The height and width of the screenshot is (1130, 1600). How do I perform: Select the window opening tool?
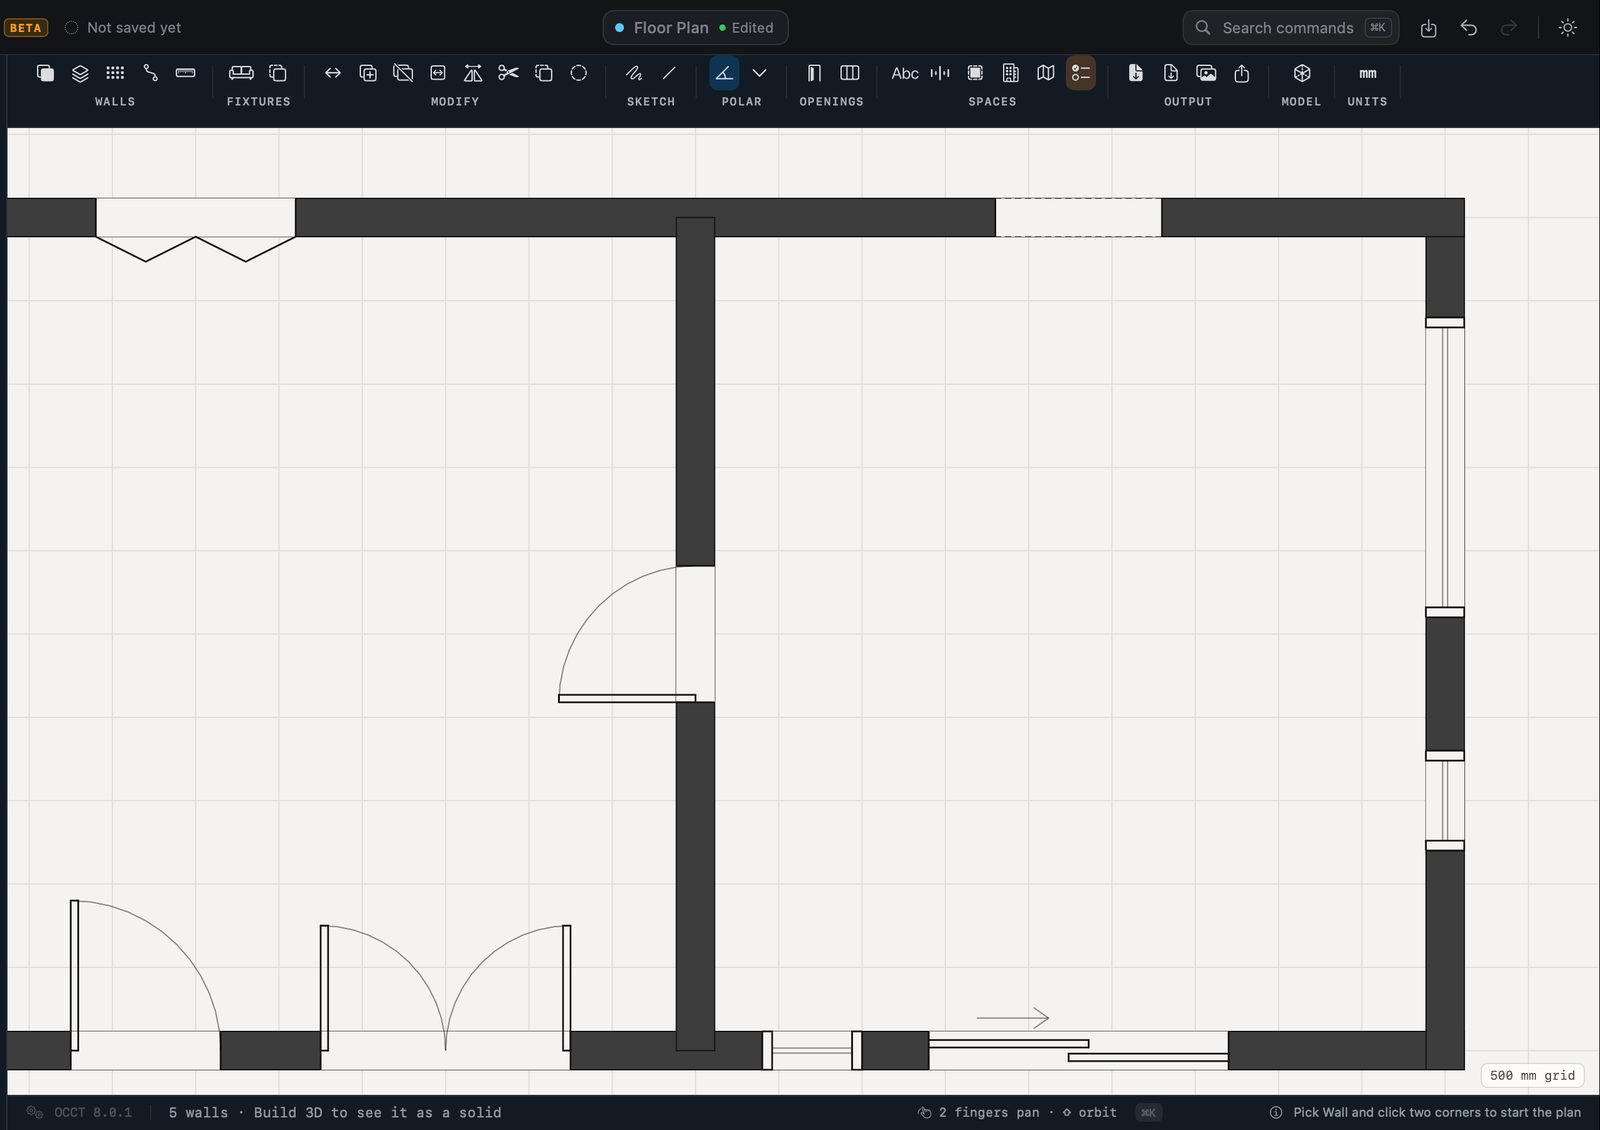tap(849, 73)
